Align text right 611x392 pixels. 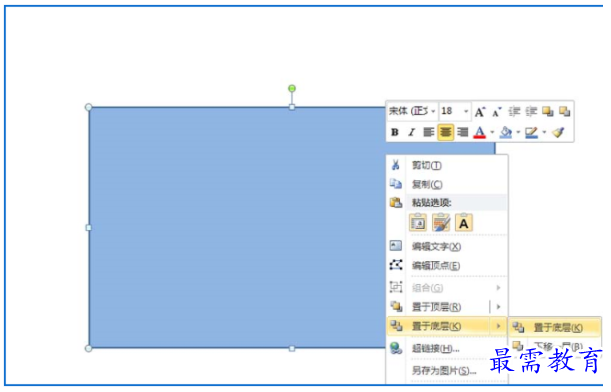463,132
